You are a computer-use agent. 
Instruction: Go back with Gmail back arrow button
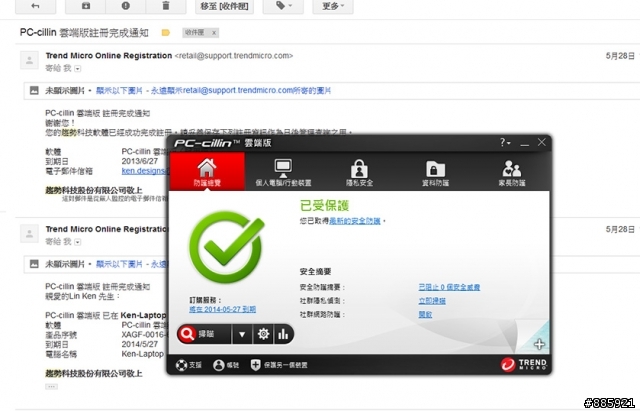click(x=36, y=6)
